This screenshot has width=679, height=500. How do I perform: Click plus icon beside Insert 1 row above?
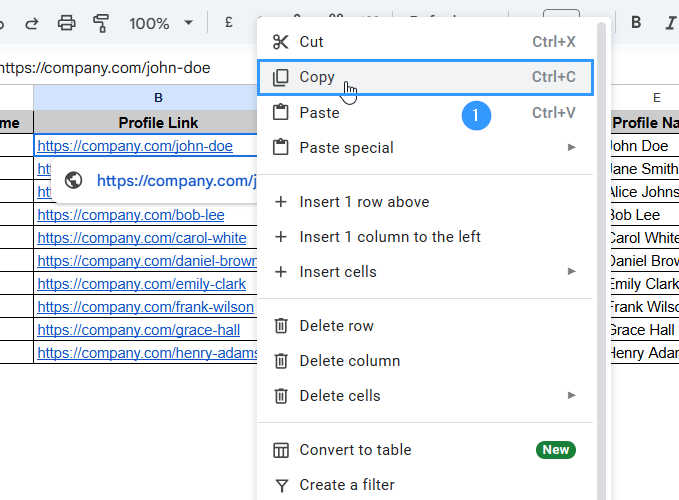click(x=281, y=202)
